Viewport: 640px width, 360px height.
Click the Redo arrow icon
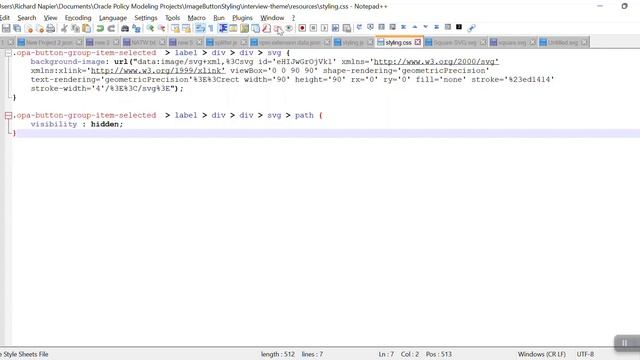point(111,28)
